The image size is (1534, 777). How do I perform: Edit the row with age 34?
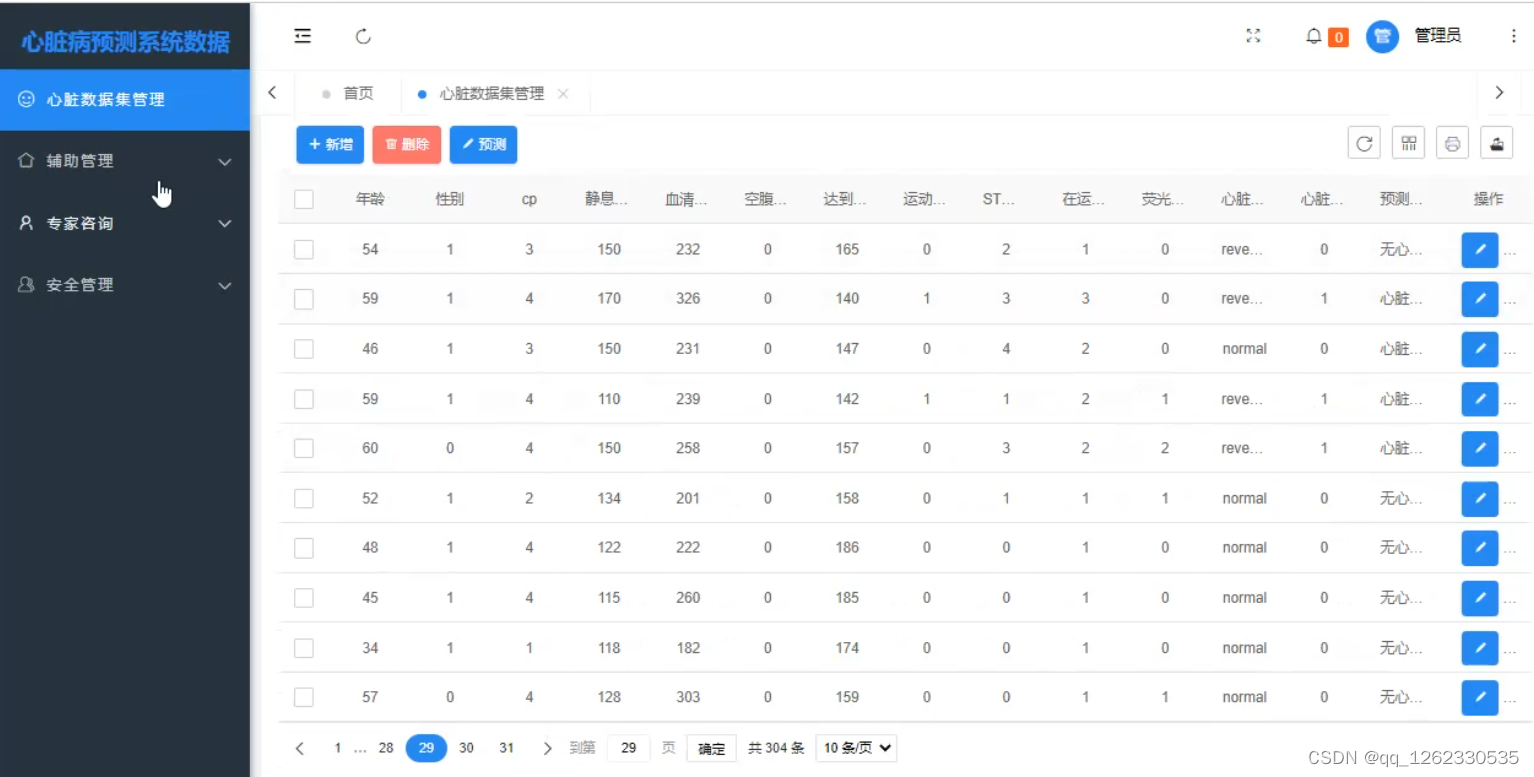coord(1480,648)
